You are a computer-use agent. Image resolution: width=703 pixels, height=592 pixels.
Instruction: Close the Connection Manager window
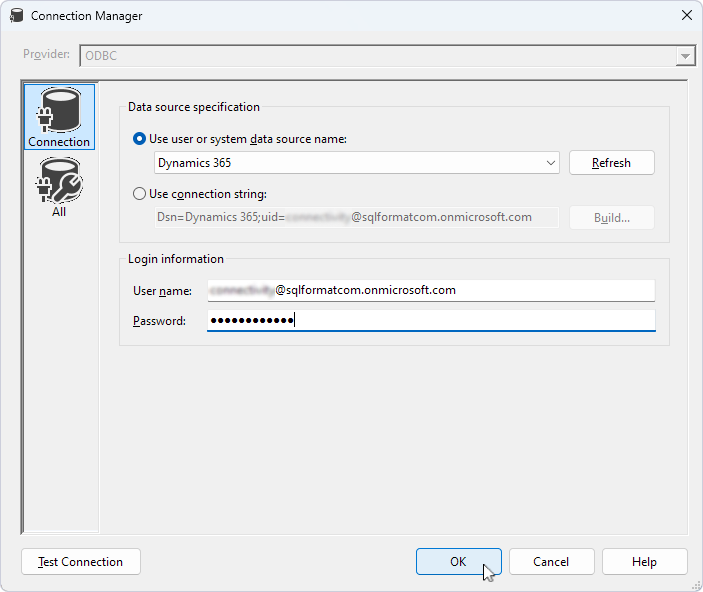pos(686,15)
